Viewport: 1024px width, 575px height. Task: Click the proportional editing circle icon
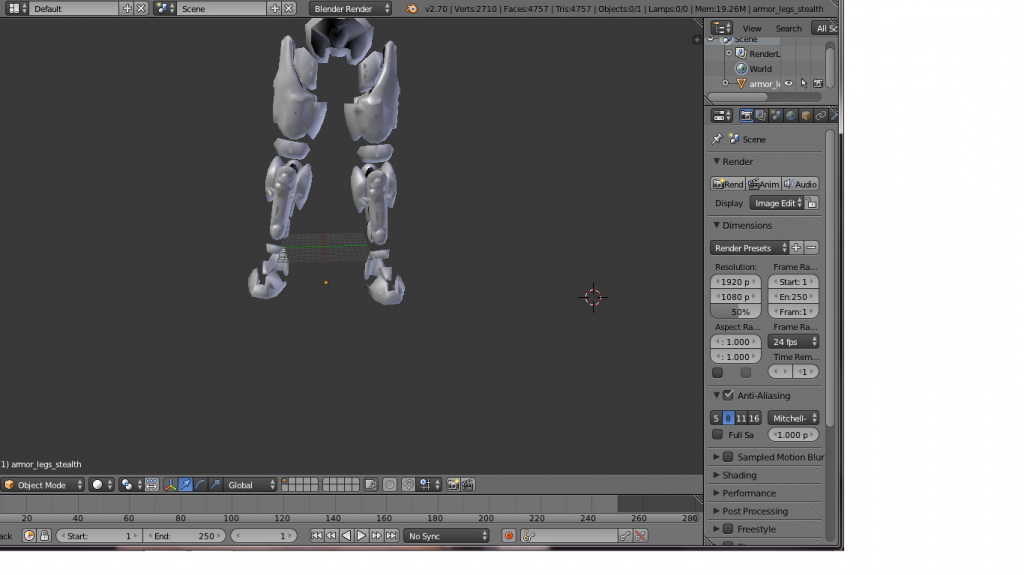(x=390, y=485)
